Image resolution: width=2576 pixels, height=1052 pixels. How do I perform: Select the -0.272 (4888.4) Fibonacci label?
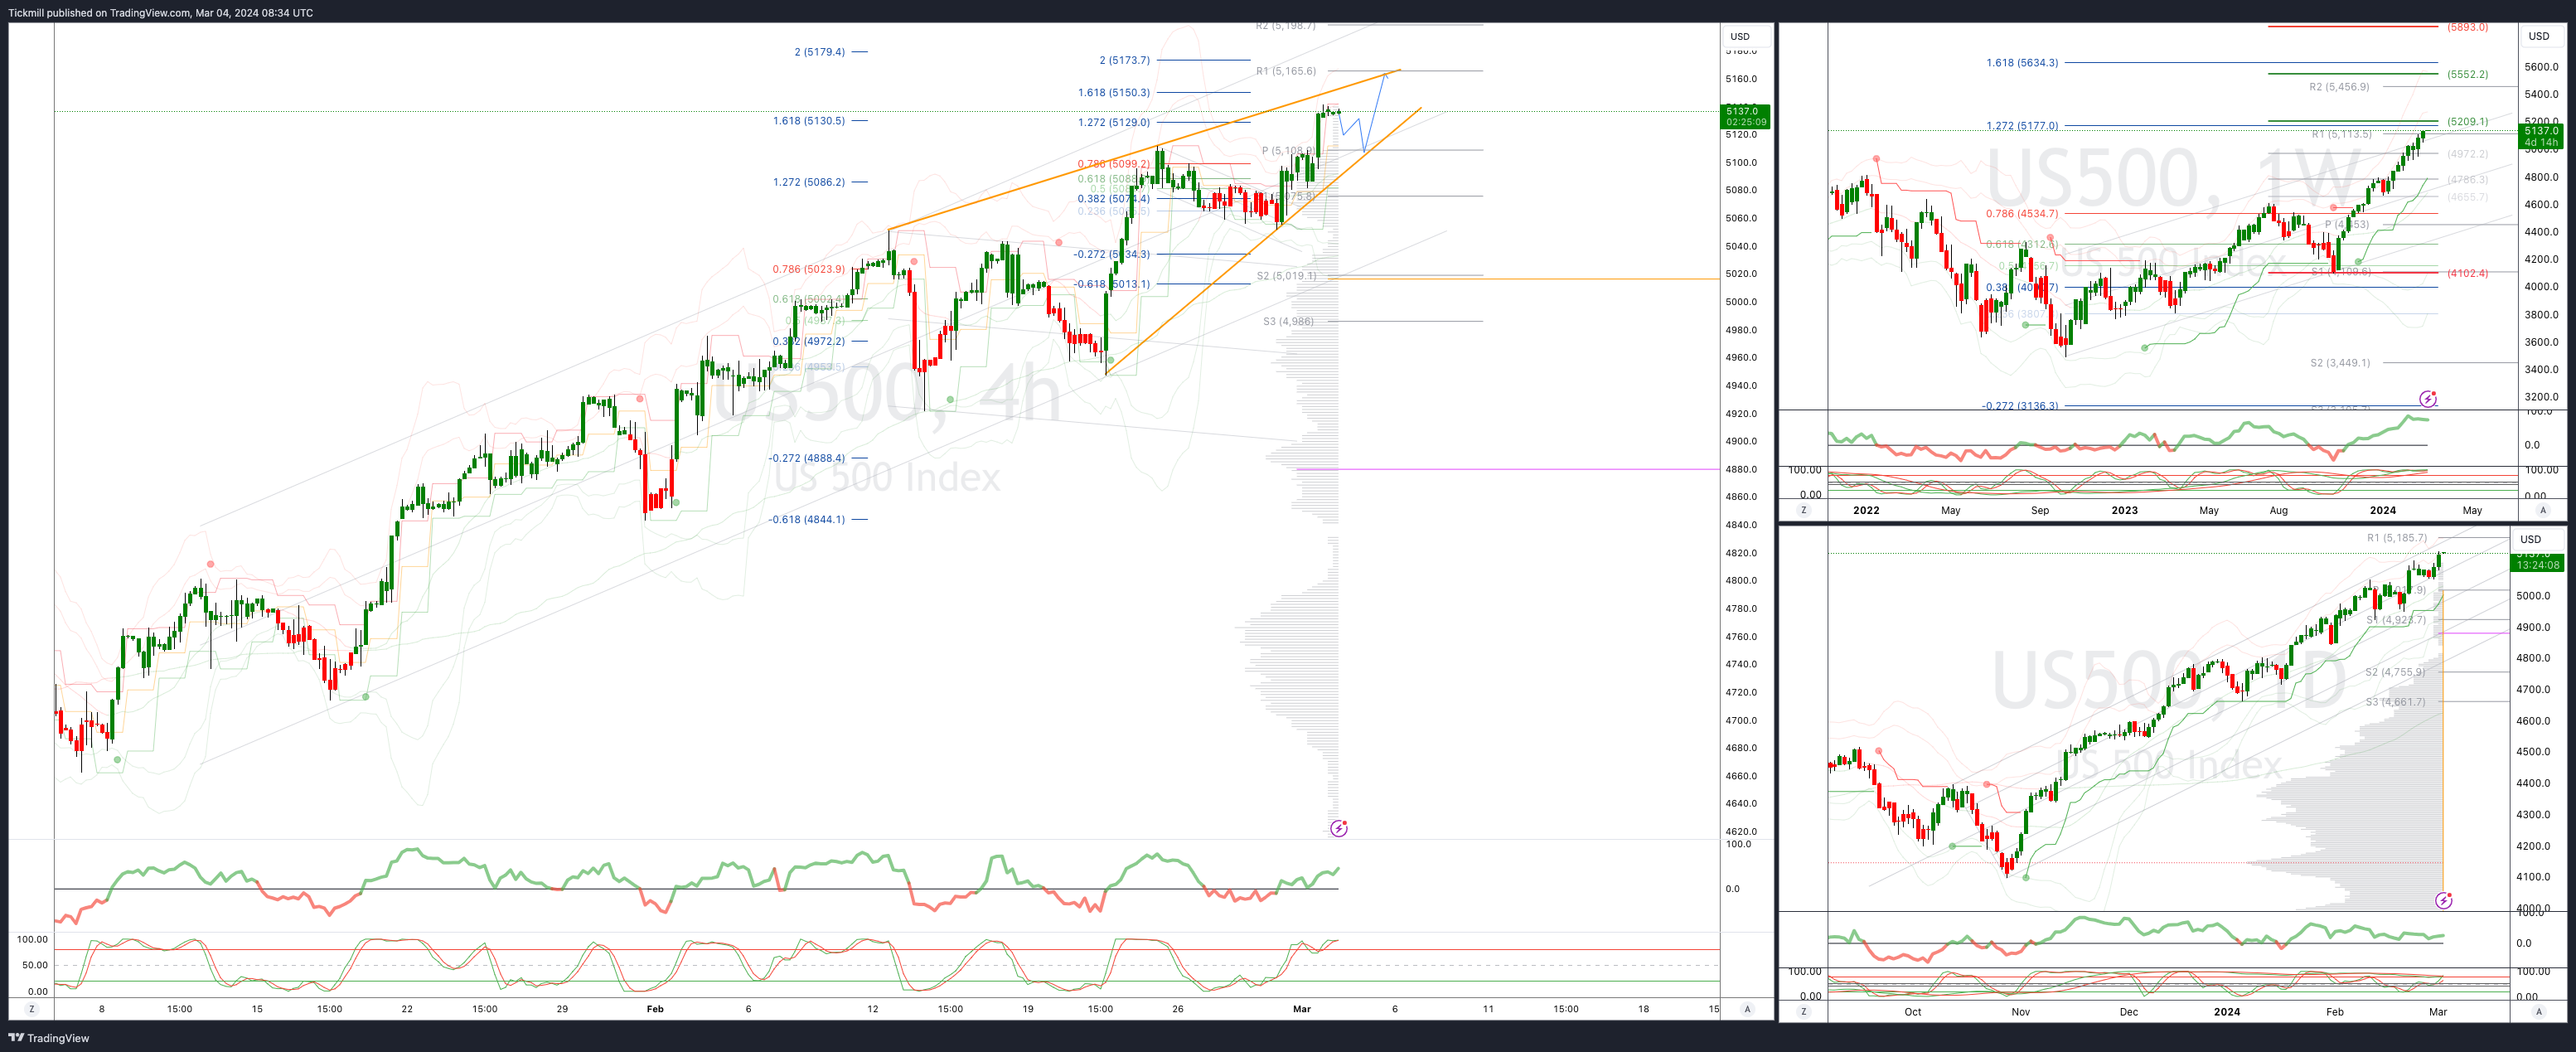(x=806, y=458)
